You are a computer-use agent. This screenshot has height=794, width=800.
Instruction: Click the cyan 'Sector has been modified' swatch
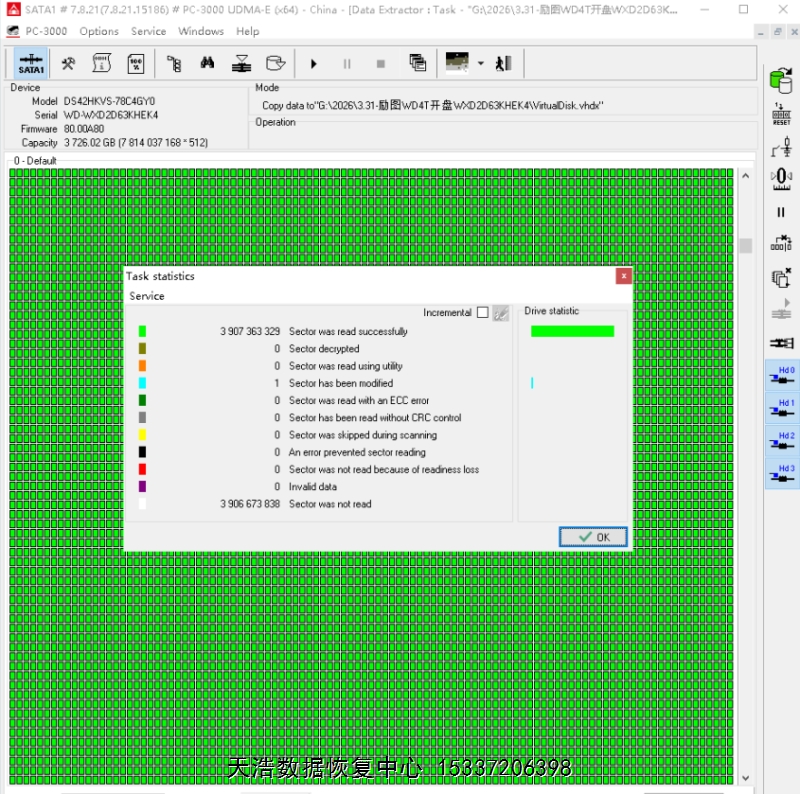click(142, 383)
